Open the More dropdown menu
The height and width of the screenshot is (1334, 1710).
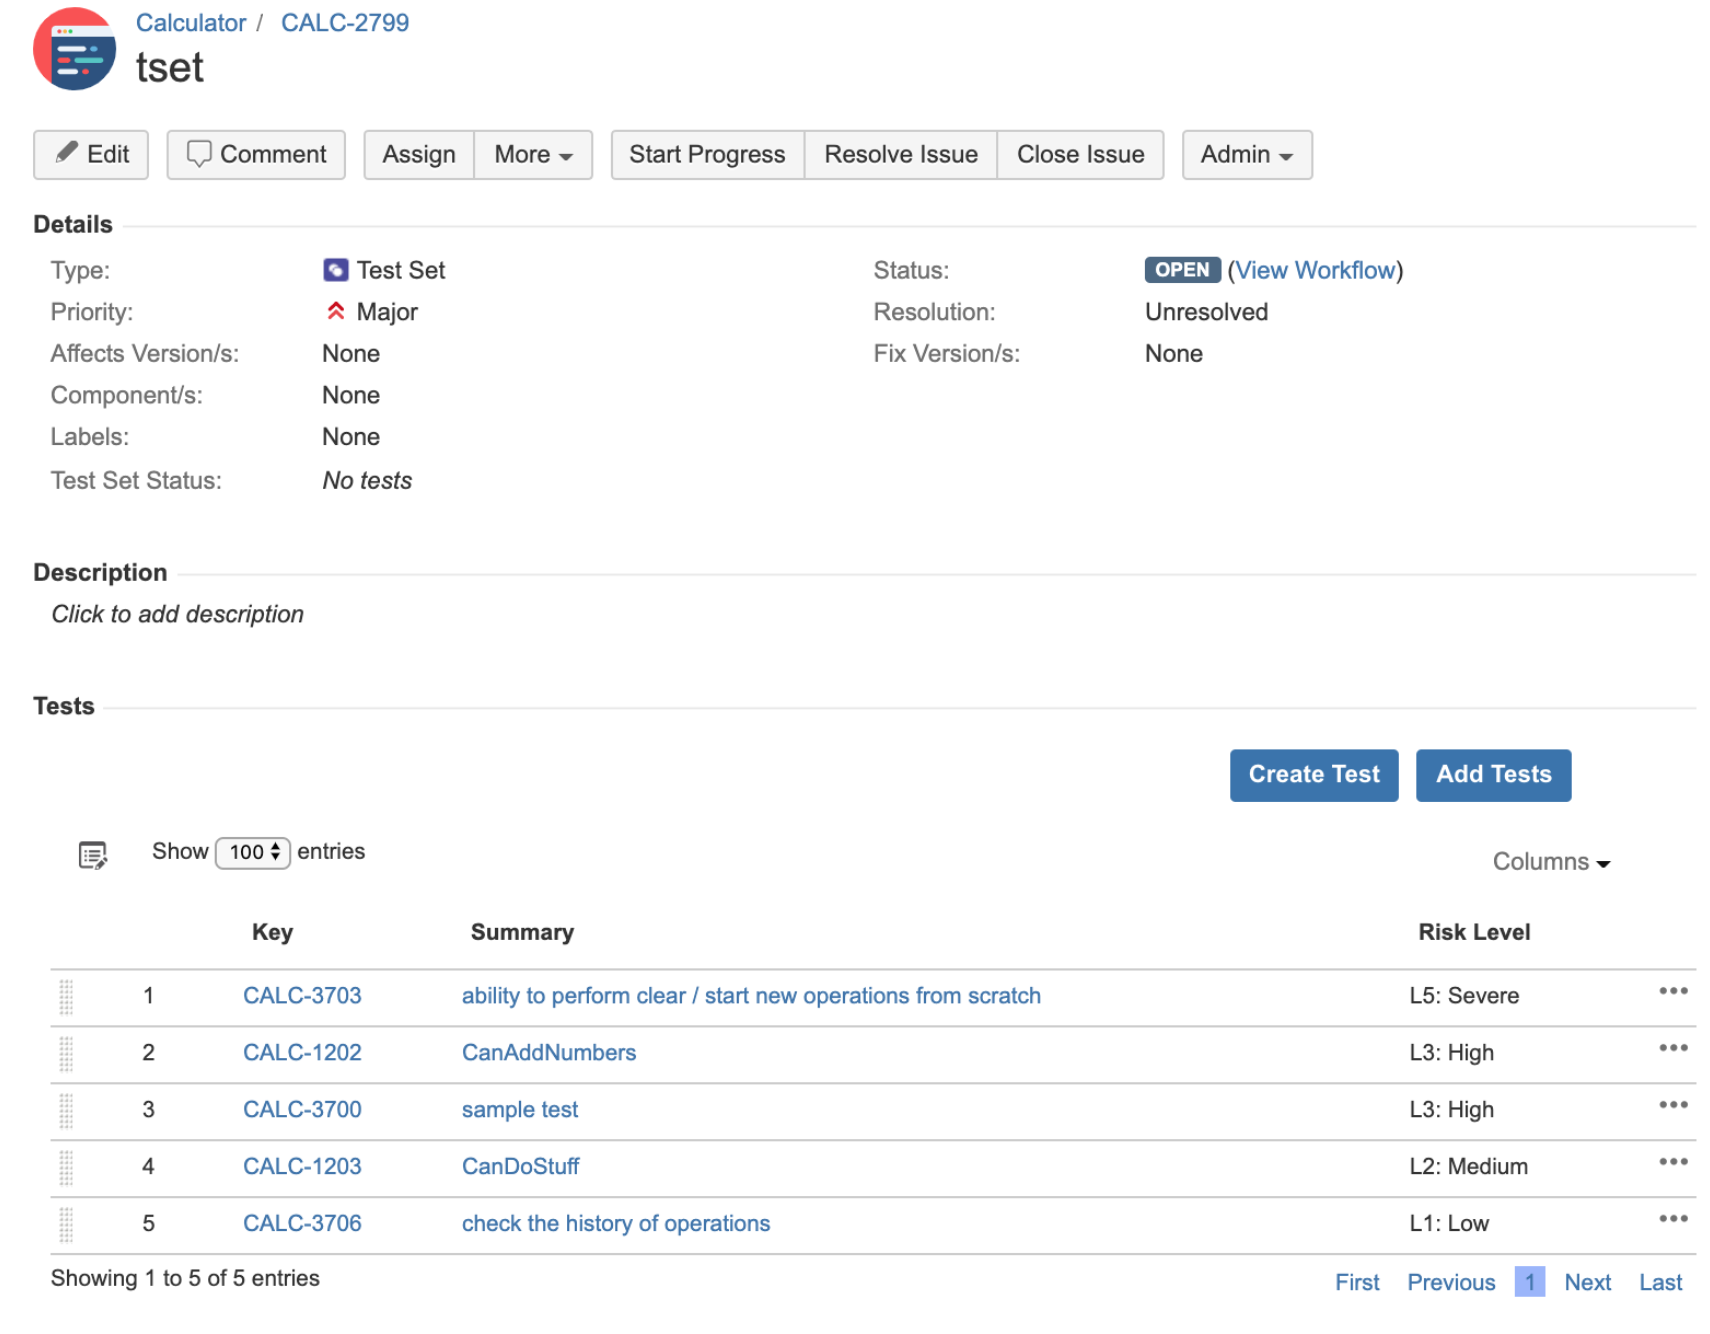coord(533,155)
